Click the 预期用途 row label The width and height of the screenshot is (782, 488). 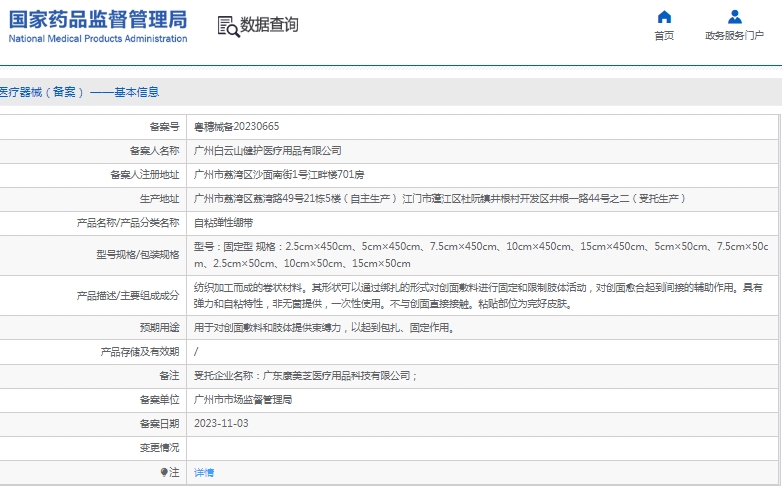(160, 328)
